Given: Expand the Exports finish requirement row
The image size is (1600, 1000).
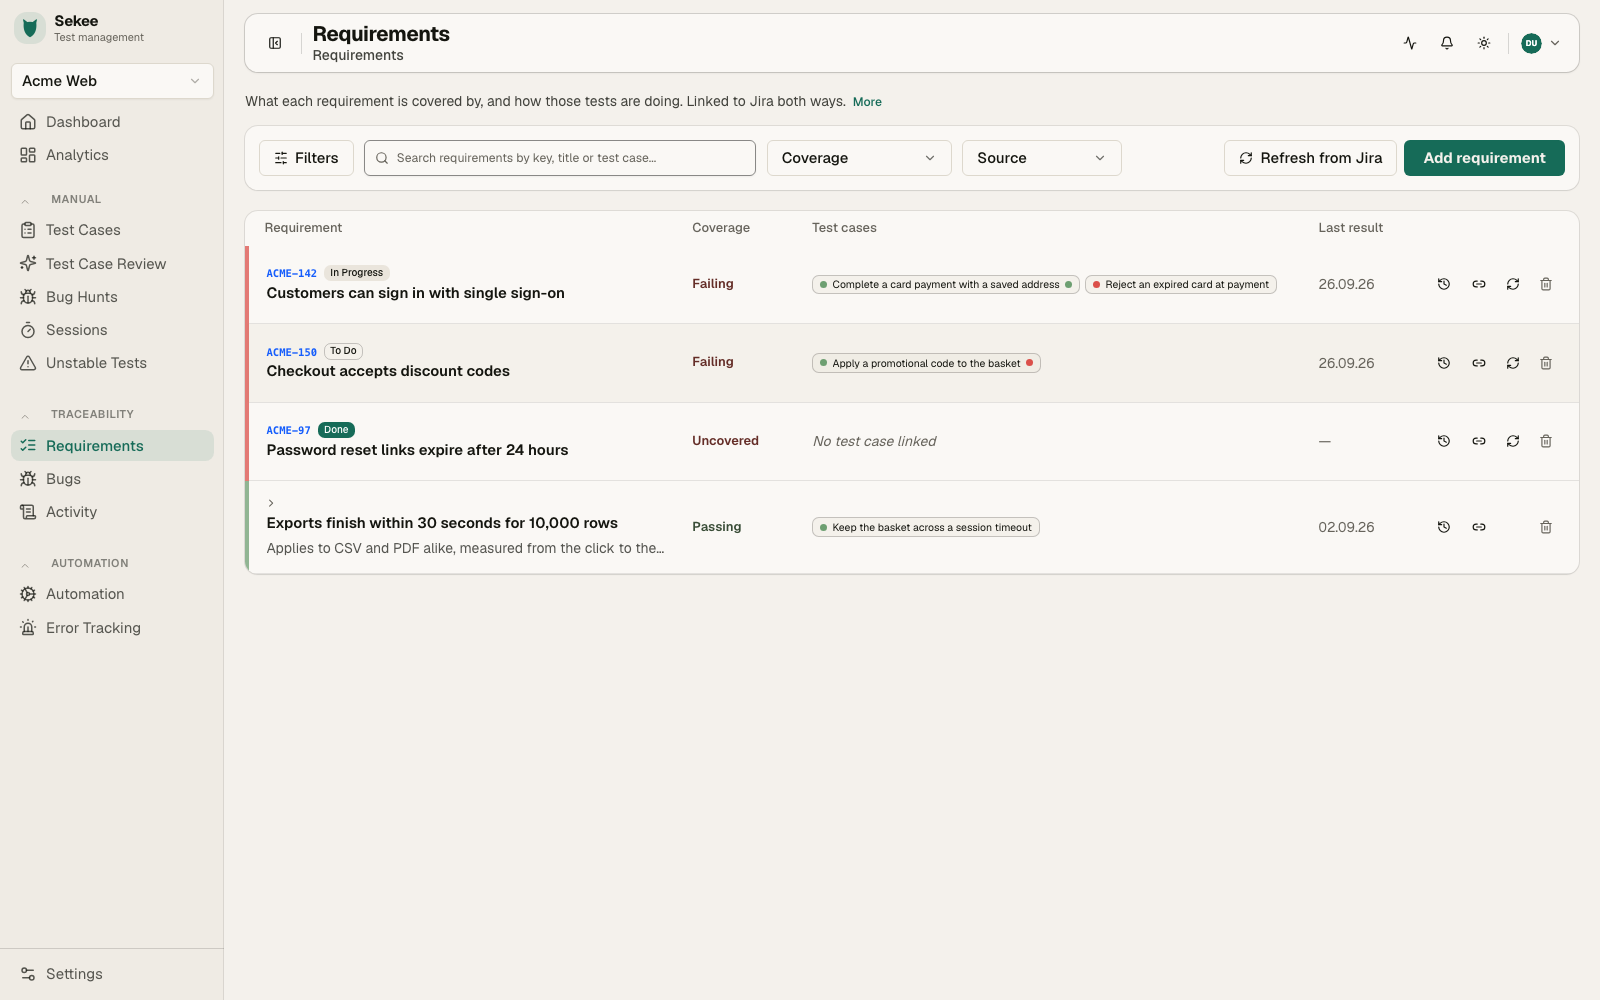Looking at the screenshot, I should click(271, 503).
